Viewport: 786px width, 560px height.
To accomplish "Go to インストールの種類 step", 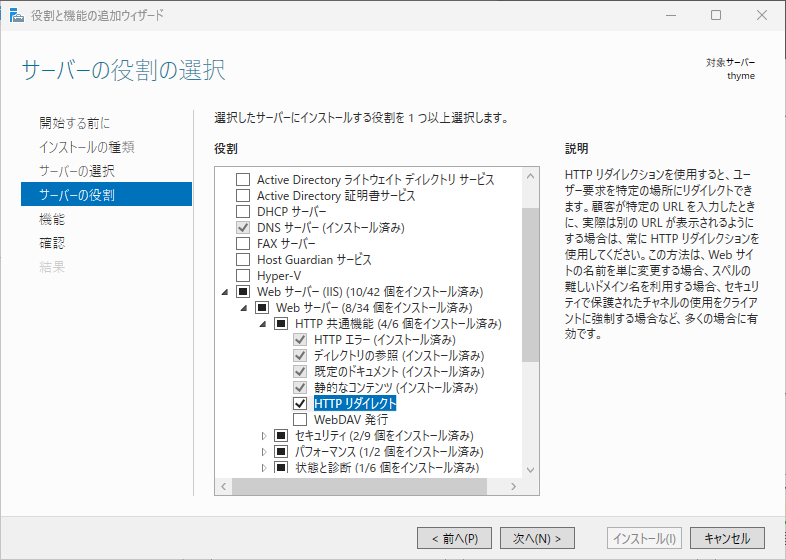I will (x=87, y=147).
